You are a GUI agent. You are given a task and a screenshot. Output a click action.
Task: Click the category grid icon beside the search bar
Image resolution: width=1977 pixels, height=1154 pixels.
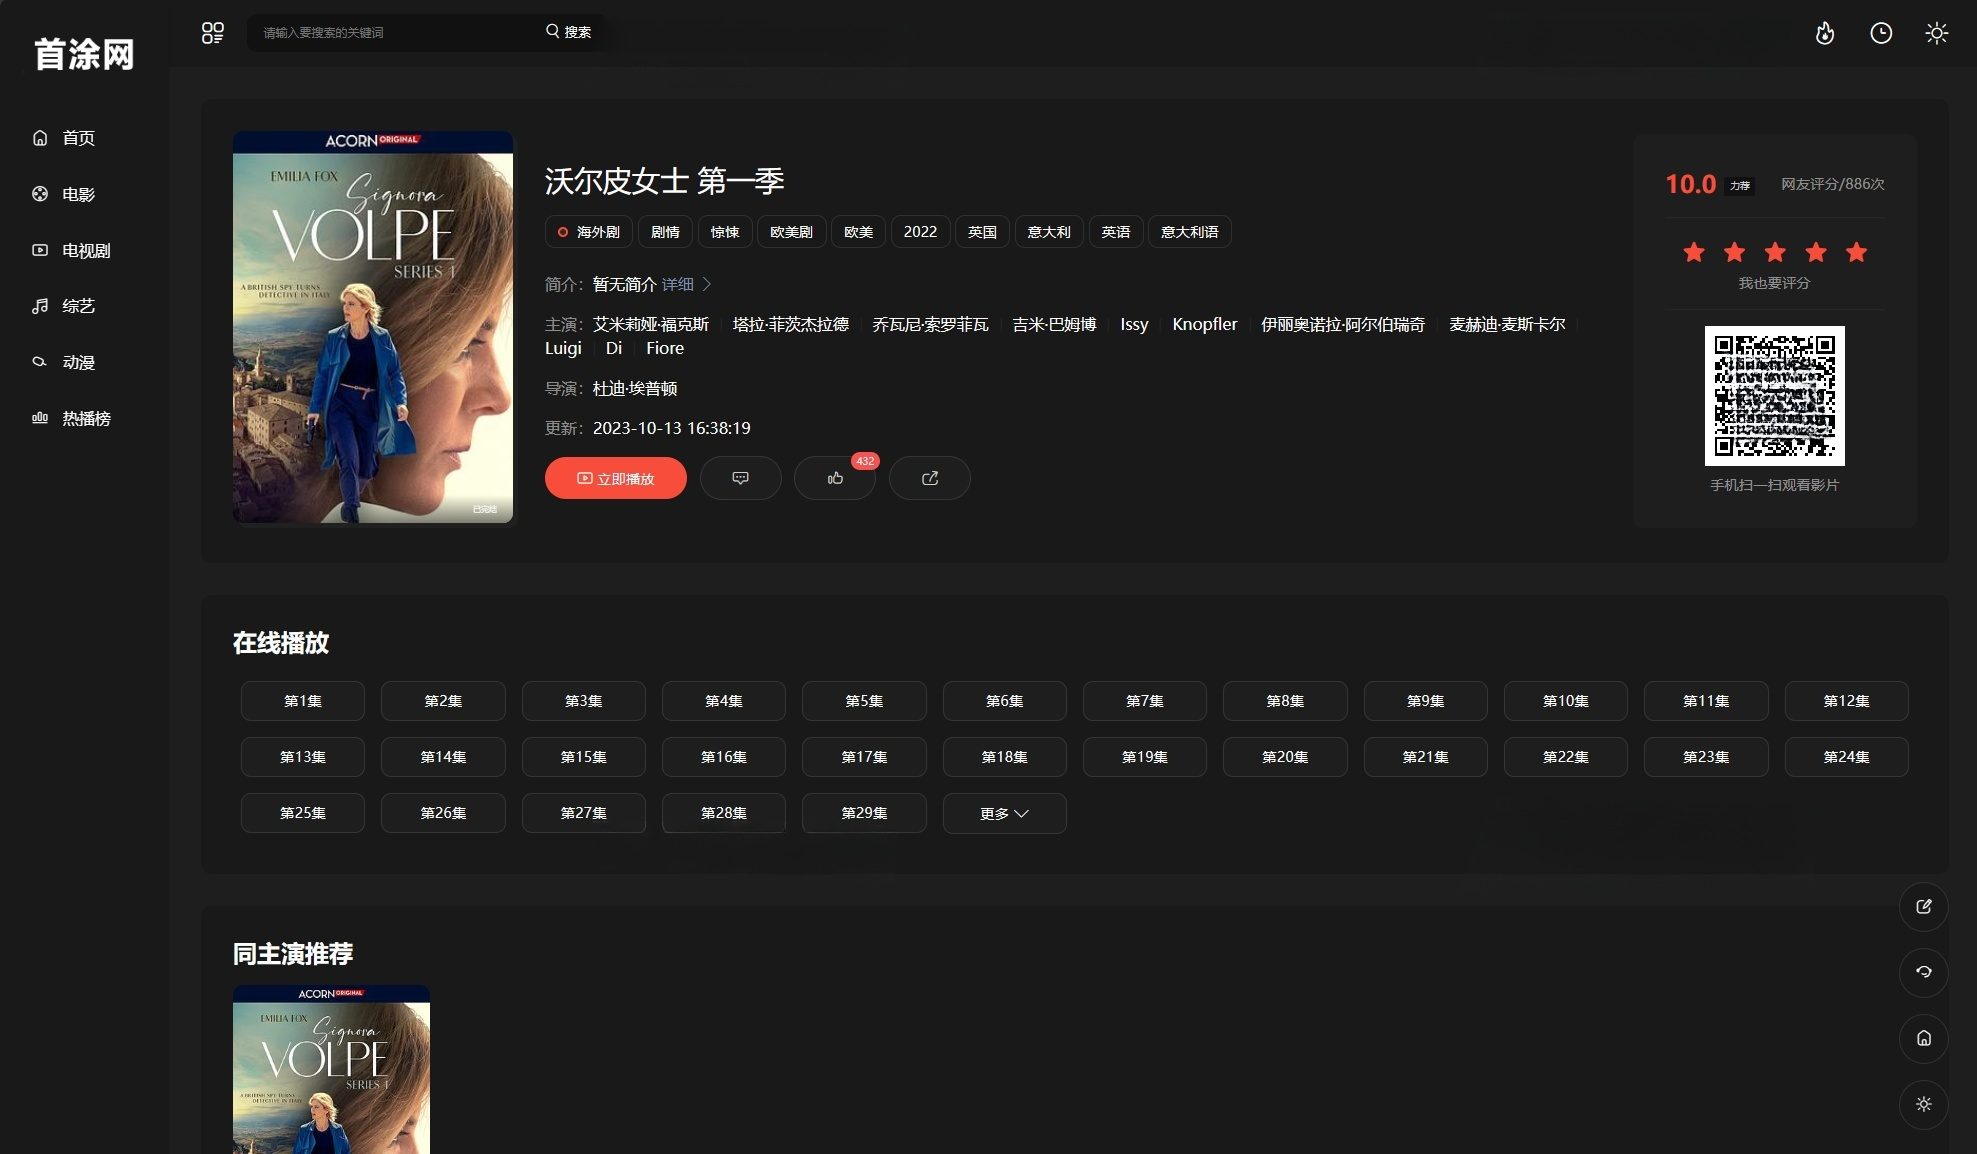click(212, 32)
